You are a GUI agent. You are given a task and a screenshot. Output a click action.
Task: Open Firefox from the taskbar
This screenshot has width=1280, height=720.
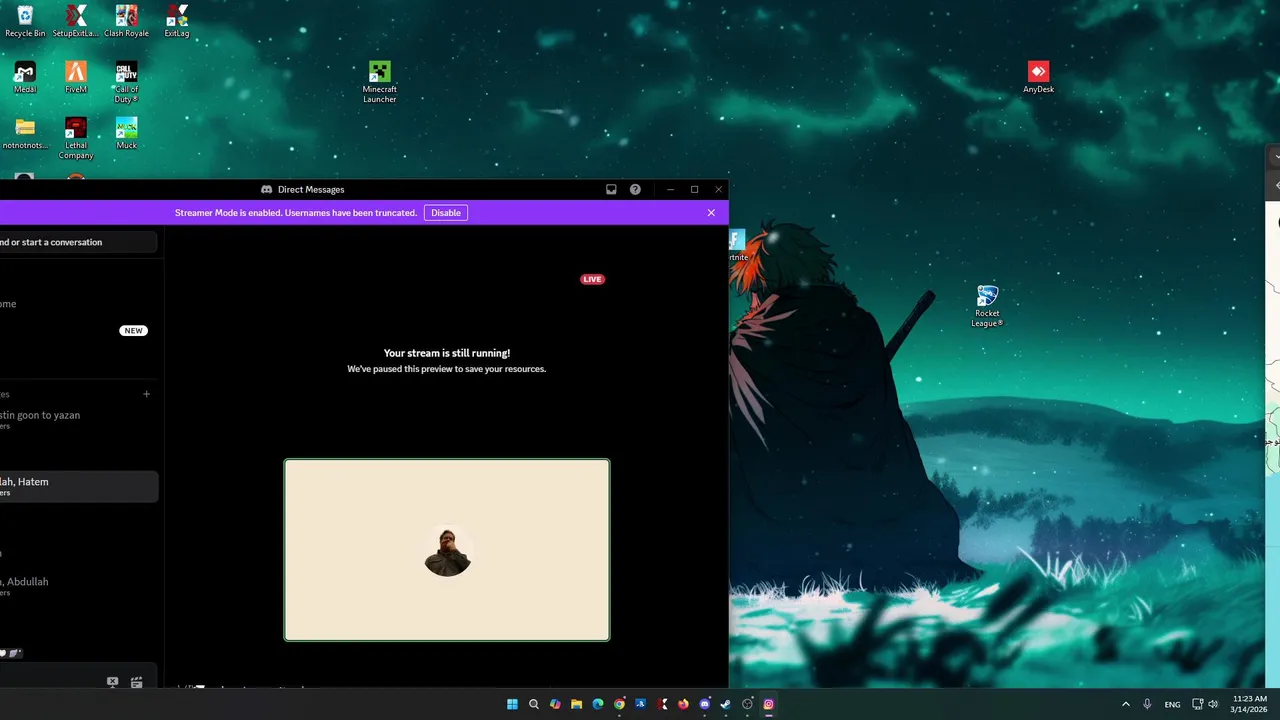coord(683,704)
